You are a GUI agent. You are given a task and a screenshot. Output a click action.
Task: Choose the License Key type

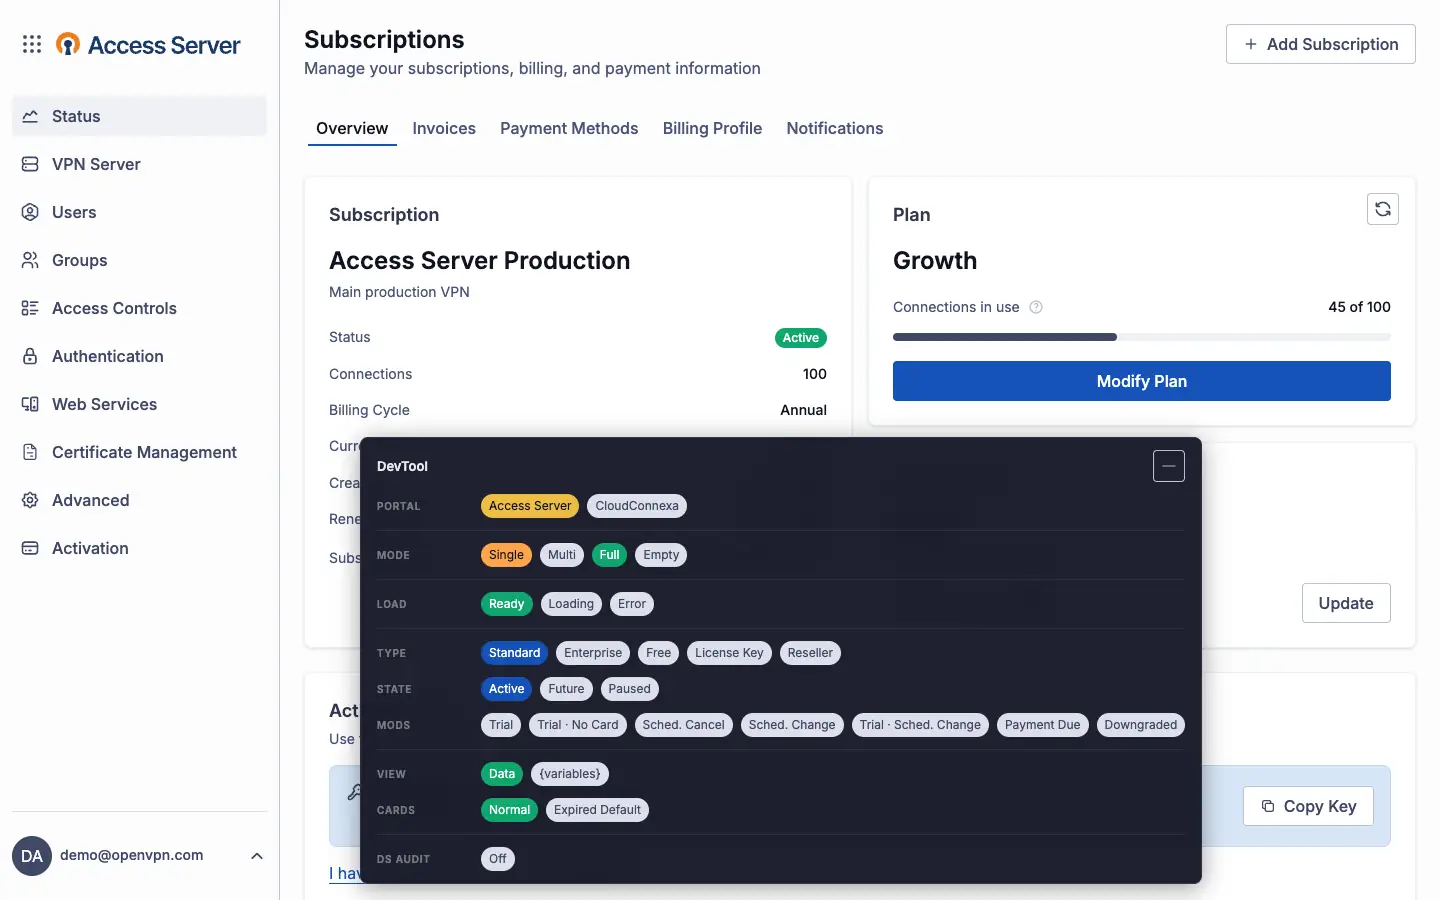pos(729,653)
